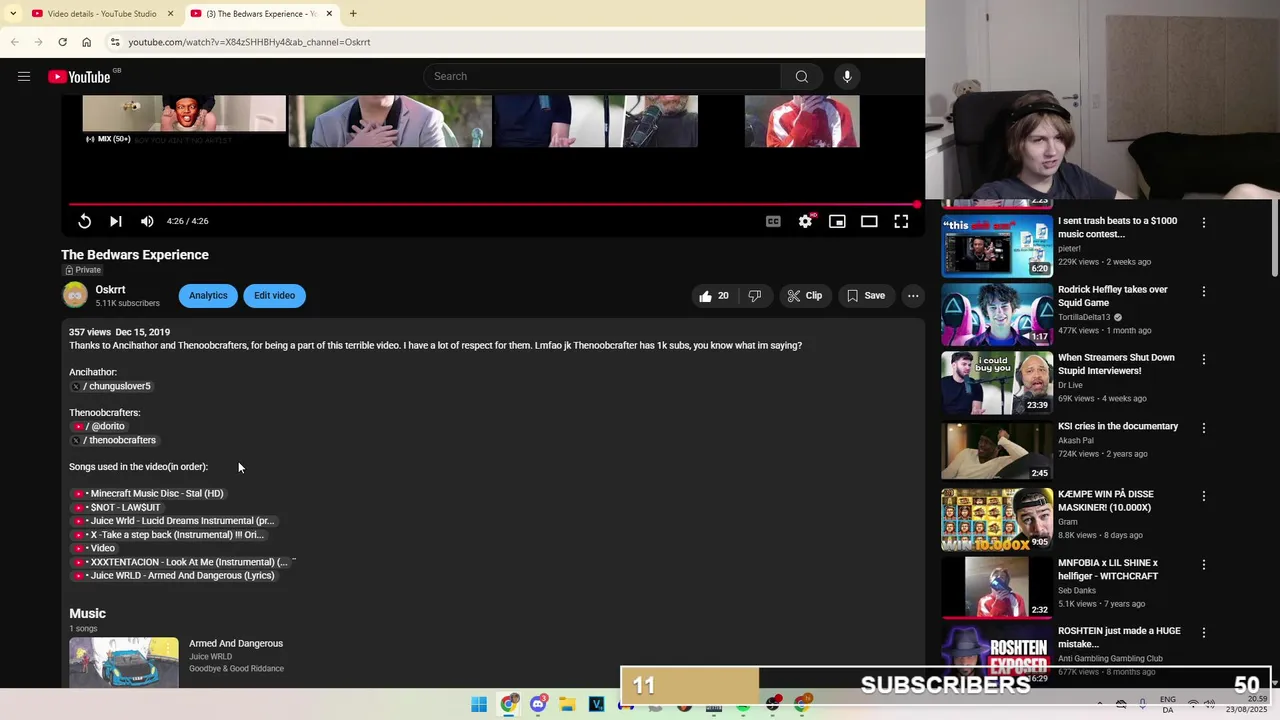The image size is (1280, 720).
Task: Open Chrome from the taskbar
Action: (x=508, y=704)
